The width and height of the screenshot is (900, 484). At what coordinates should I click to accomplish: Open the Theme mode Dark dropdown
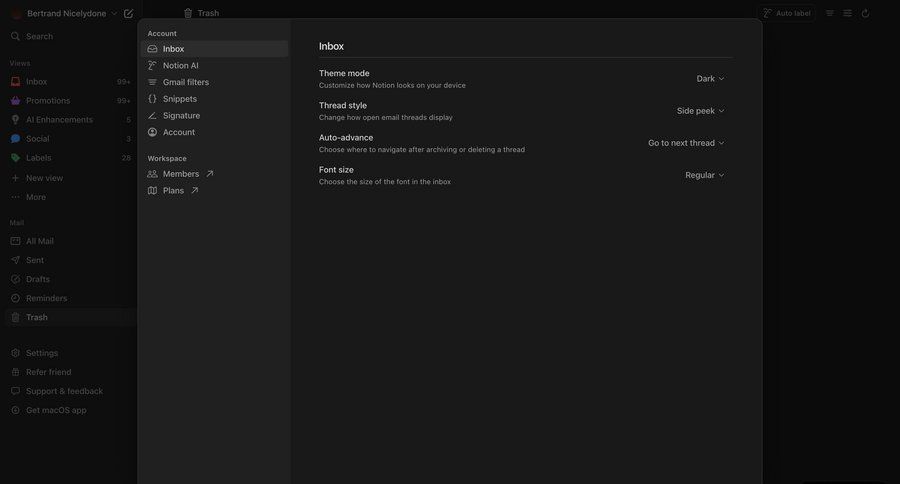click(x=710, y=78)
